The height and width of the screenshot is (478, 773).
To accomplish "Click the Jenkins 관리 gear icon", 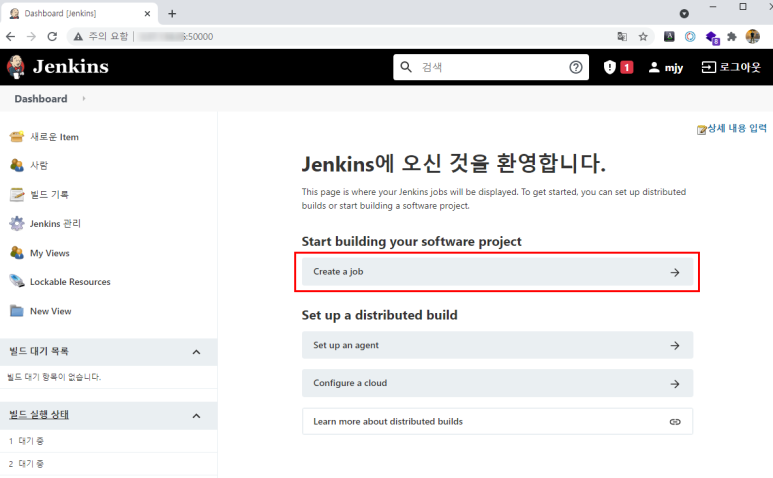I will click(x=17, y=223).
